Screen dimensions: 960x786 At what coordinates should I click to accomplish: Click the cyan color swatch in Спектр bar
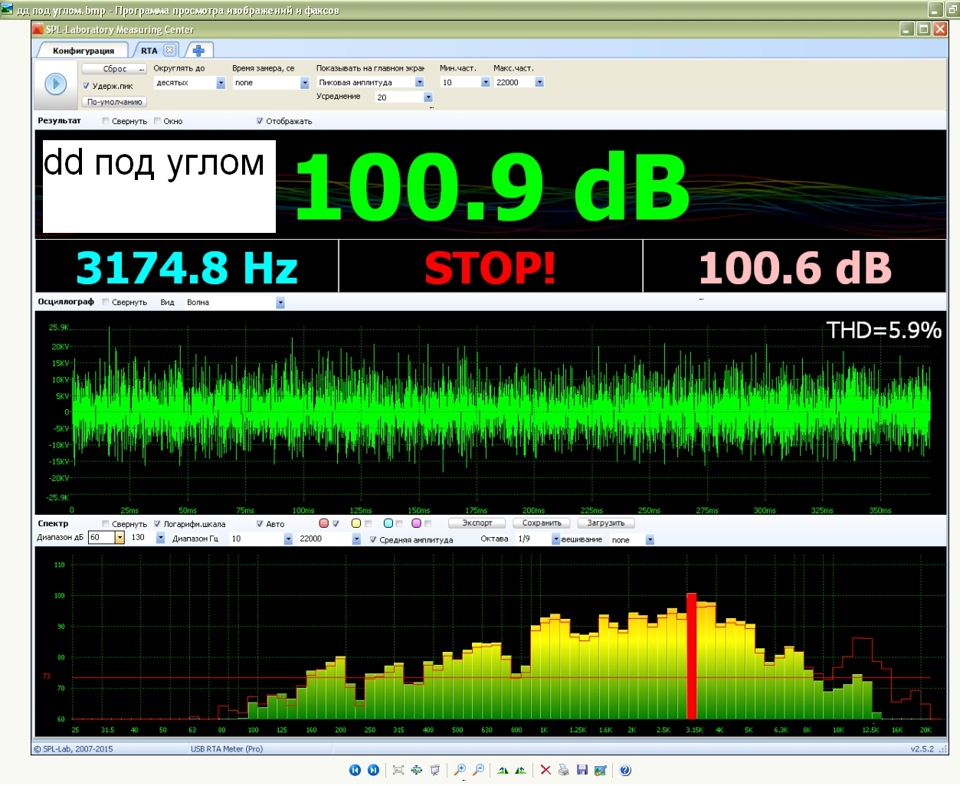388,523
